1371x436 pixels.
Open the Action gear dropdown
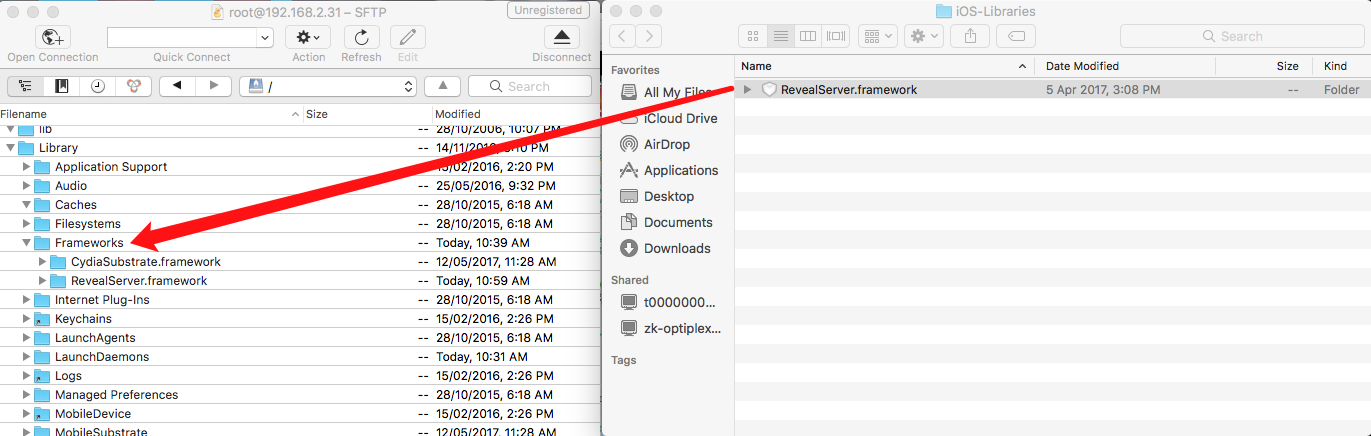308,38
